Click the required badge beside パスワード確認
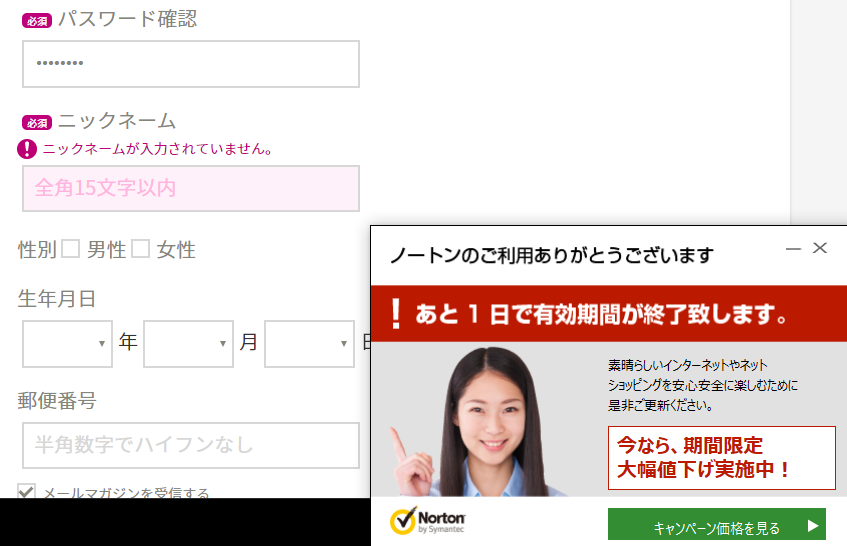This screenshot has width=847, height=546. tap(37, 19)
